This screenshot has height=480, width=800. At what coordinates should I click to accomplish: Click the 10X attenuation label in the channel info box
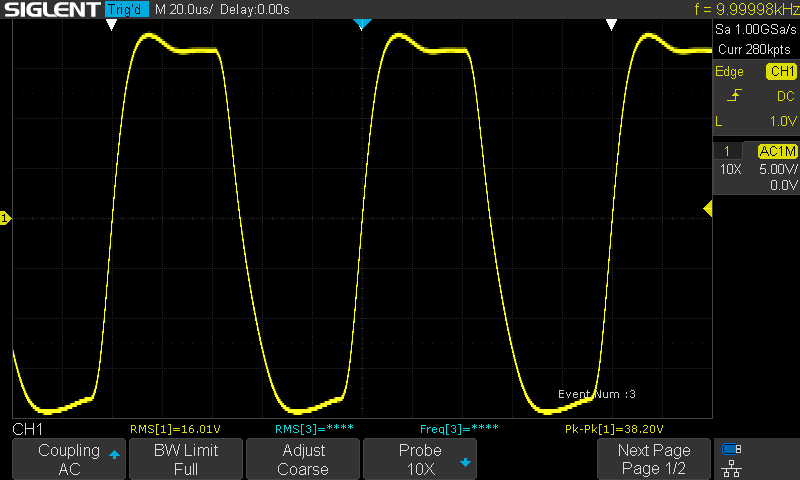click(x=730, y=169)
